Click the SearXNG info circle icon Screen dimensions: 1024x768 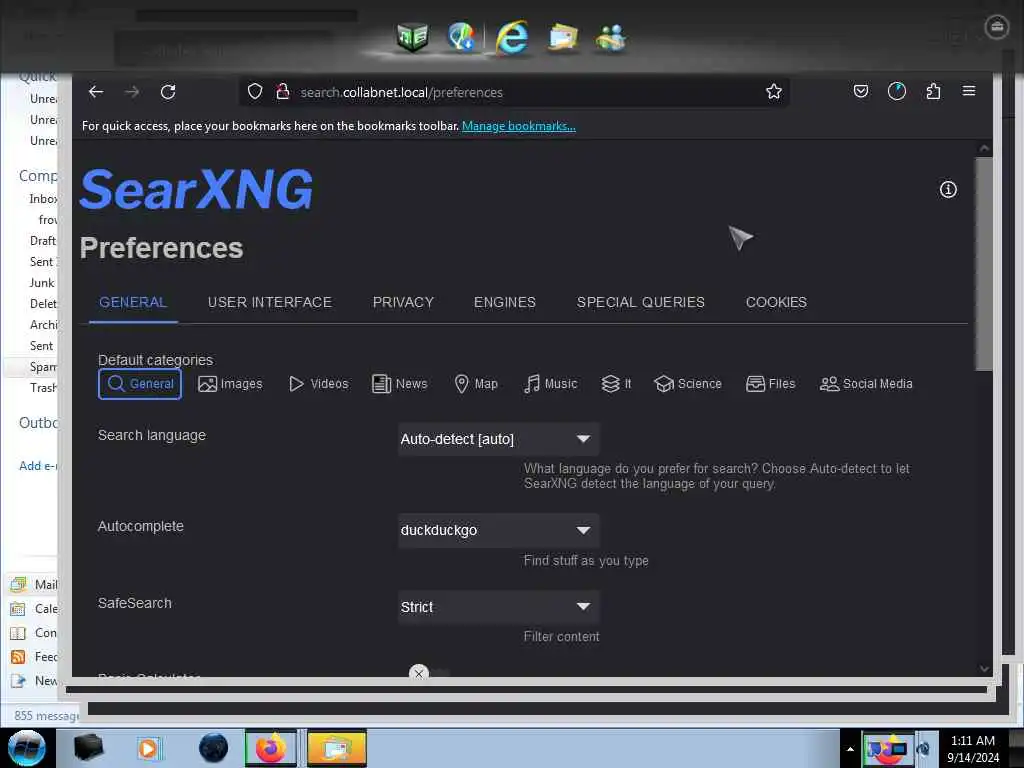948,189
